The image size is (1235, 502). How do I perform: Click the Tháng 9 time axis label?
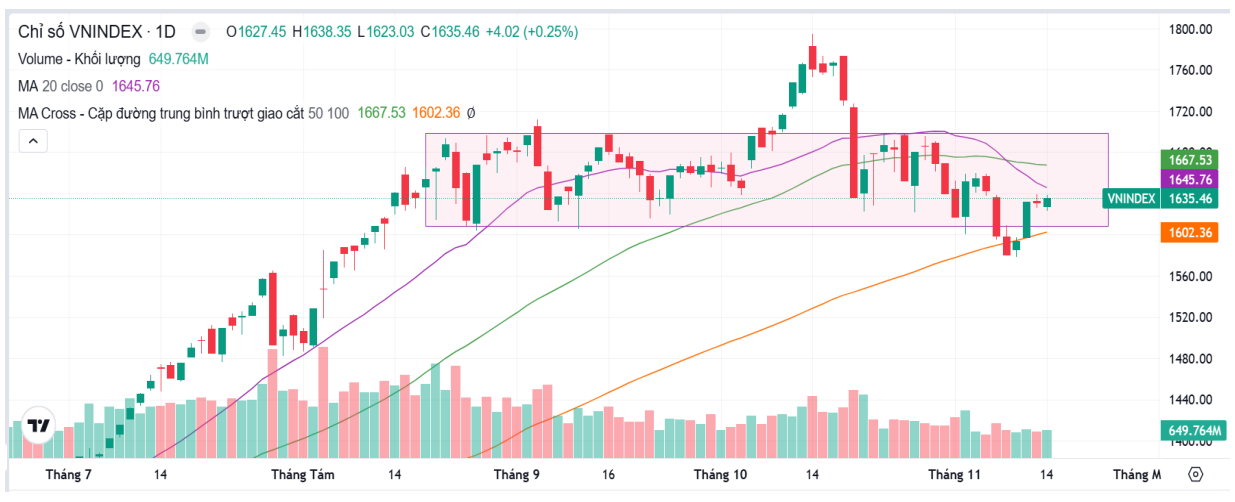517,475
